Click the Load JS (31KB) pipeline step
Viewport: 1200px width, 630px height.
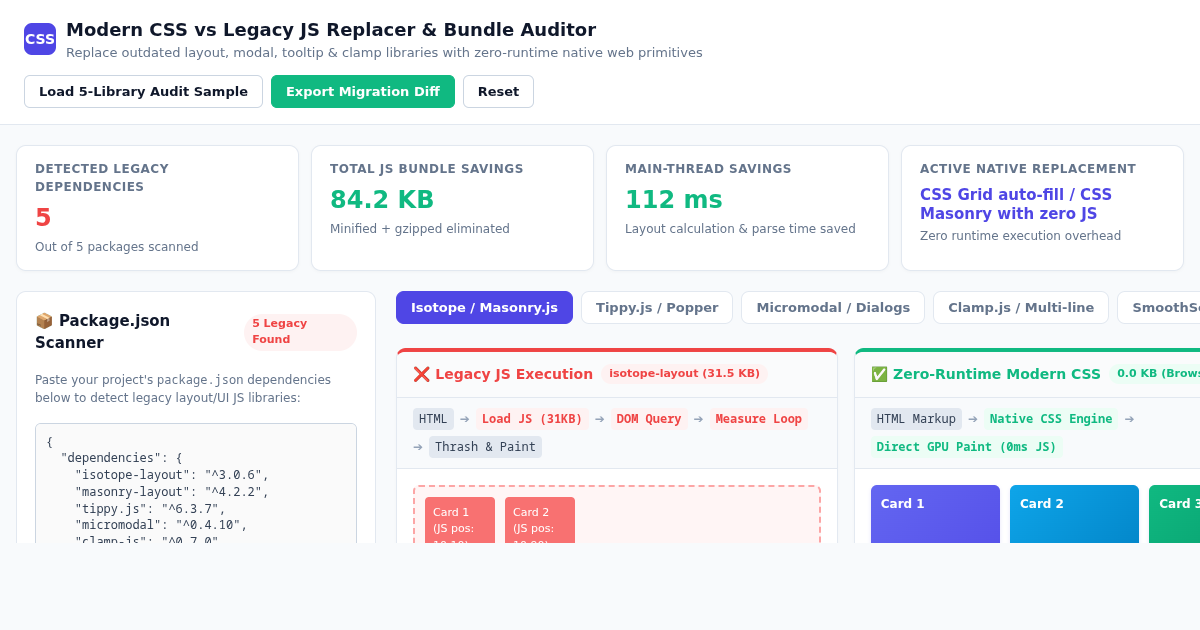tap(532, 419)
